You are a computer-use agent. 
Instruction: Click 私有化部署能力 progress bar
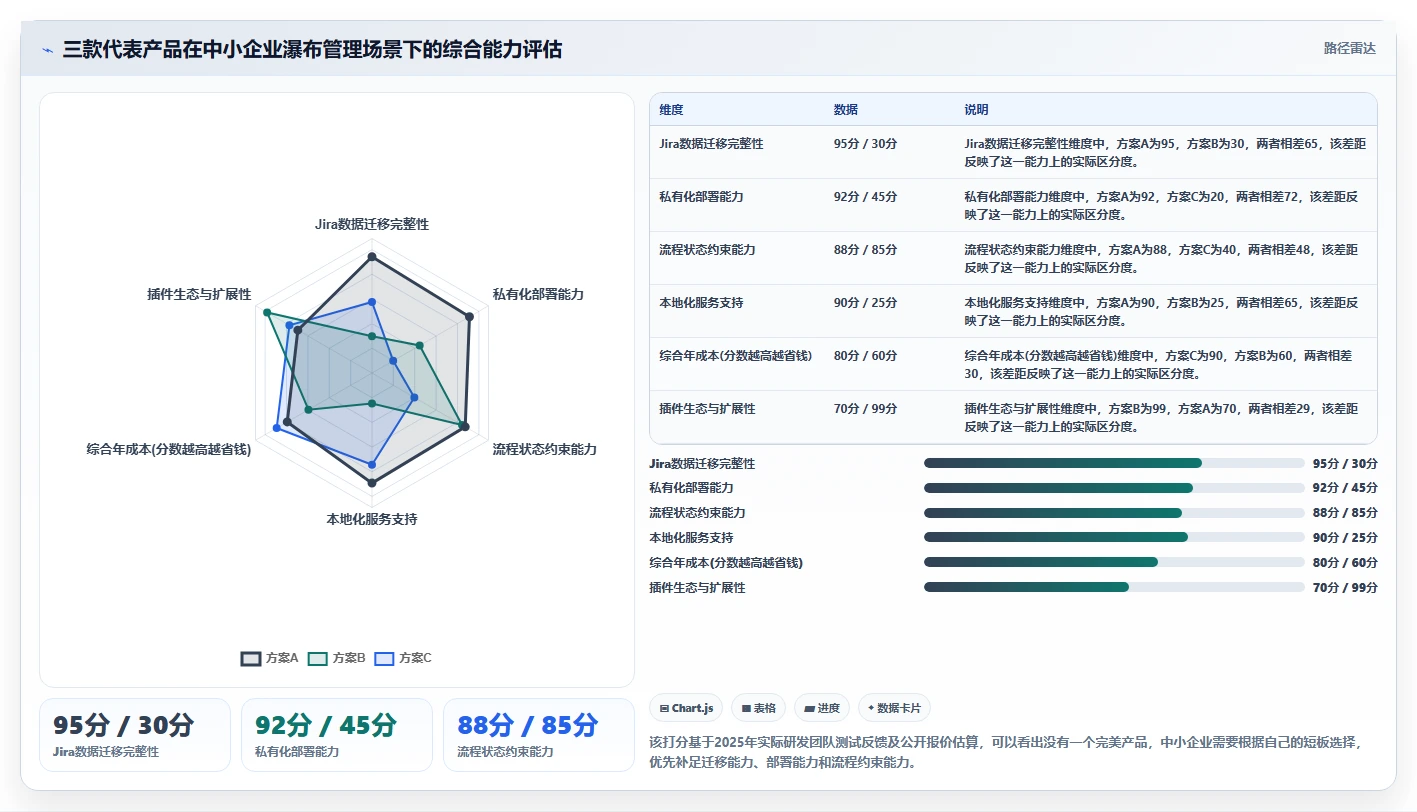1114,488
